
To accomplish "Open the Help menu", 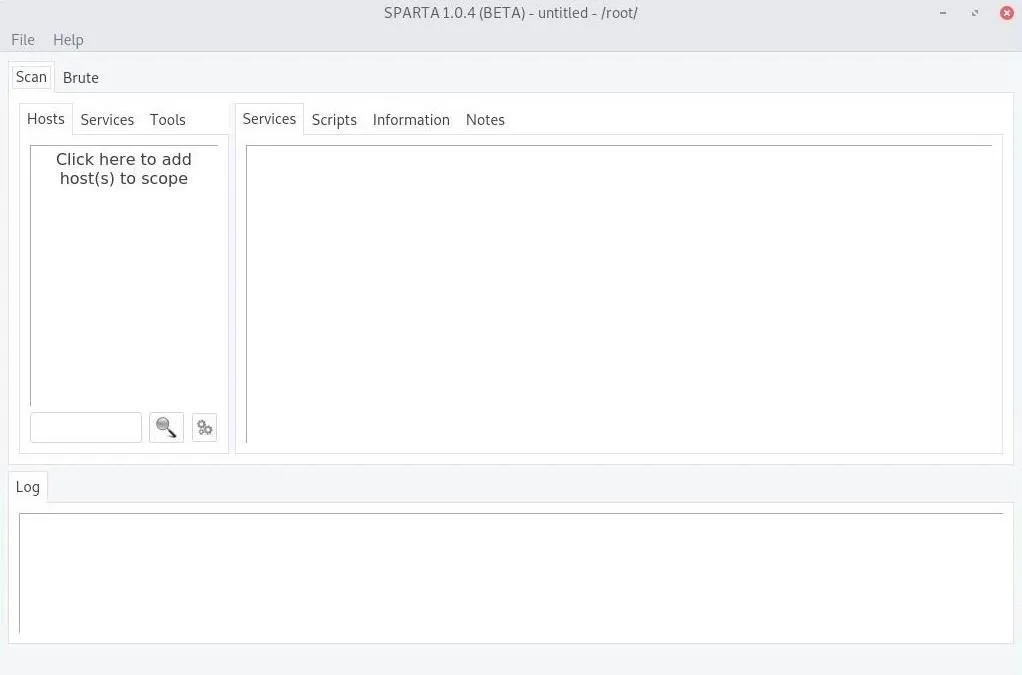I will point(68,40).
